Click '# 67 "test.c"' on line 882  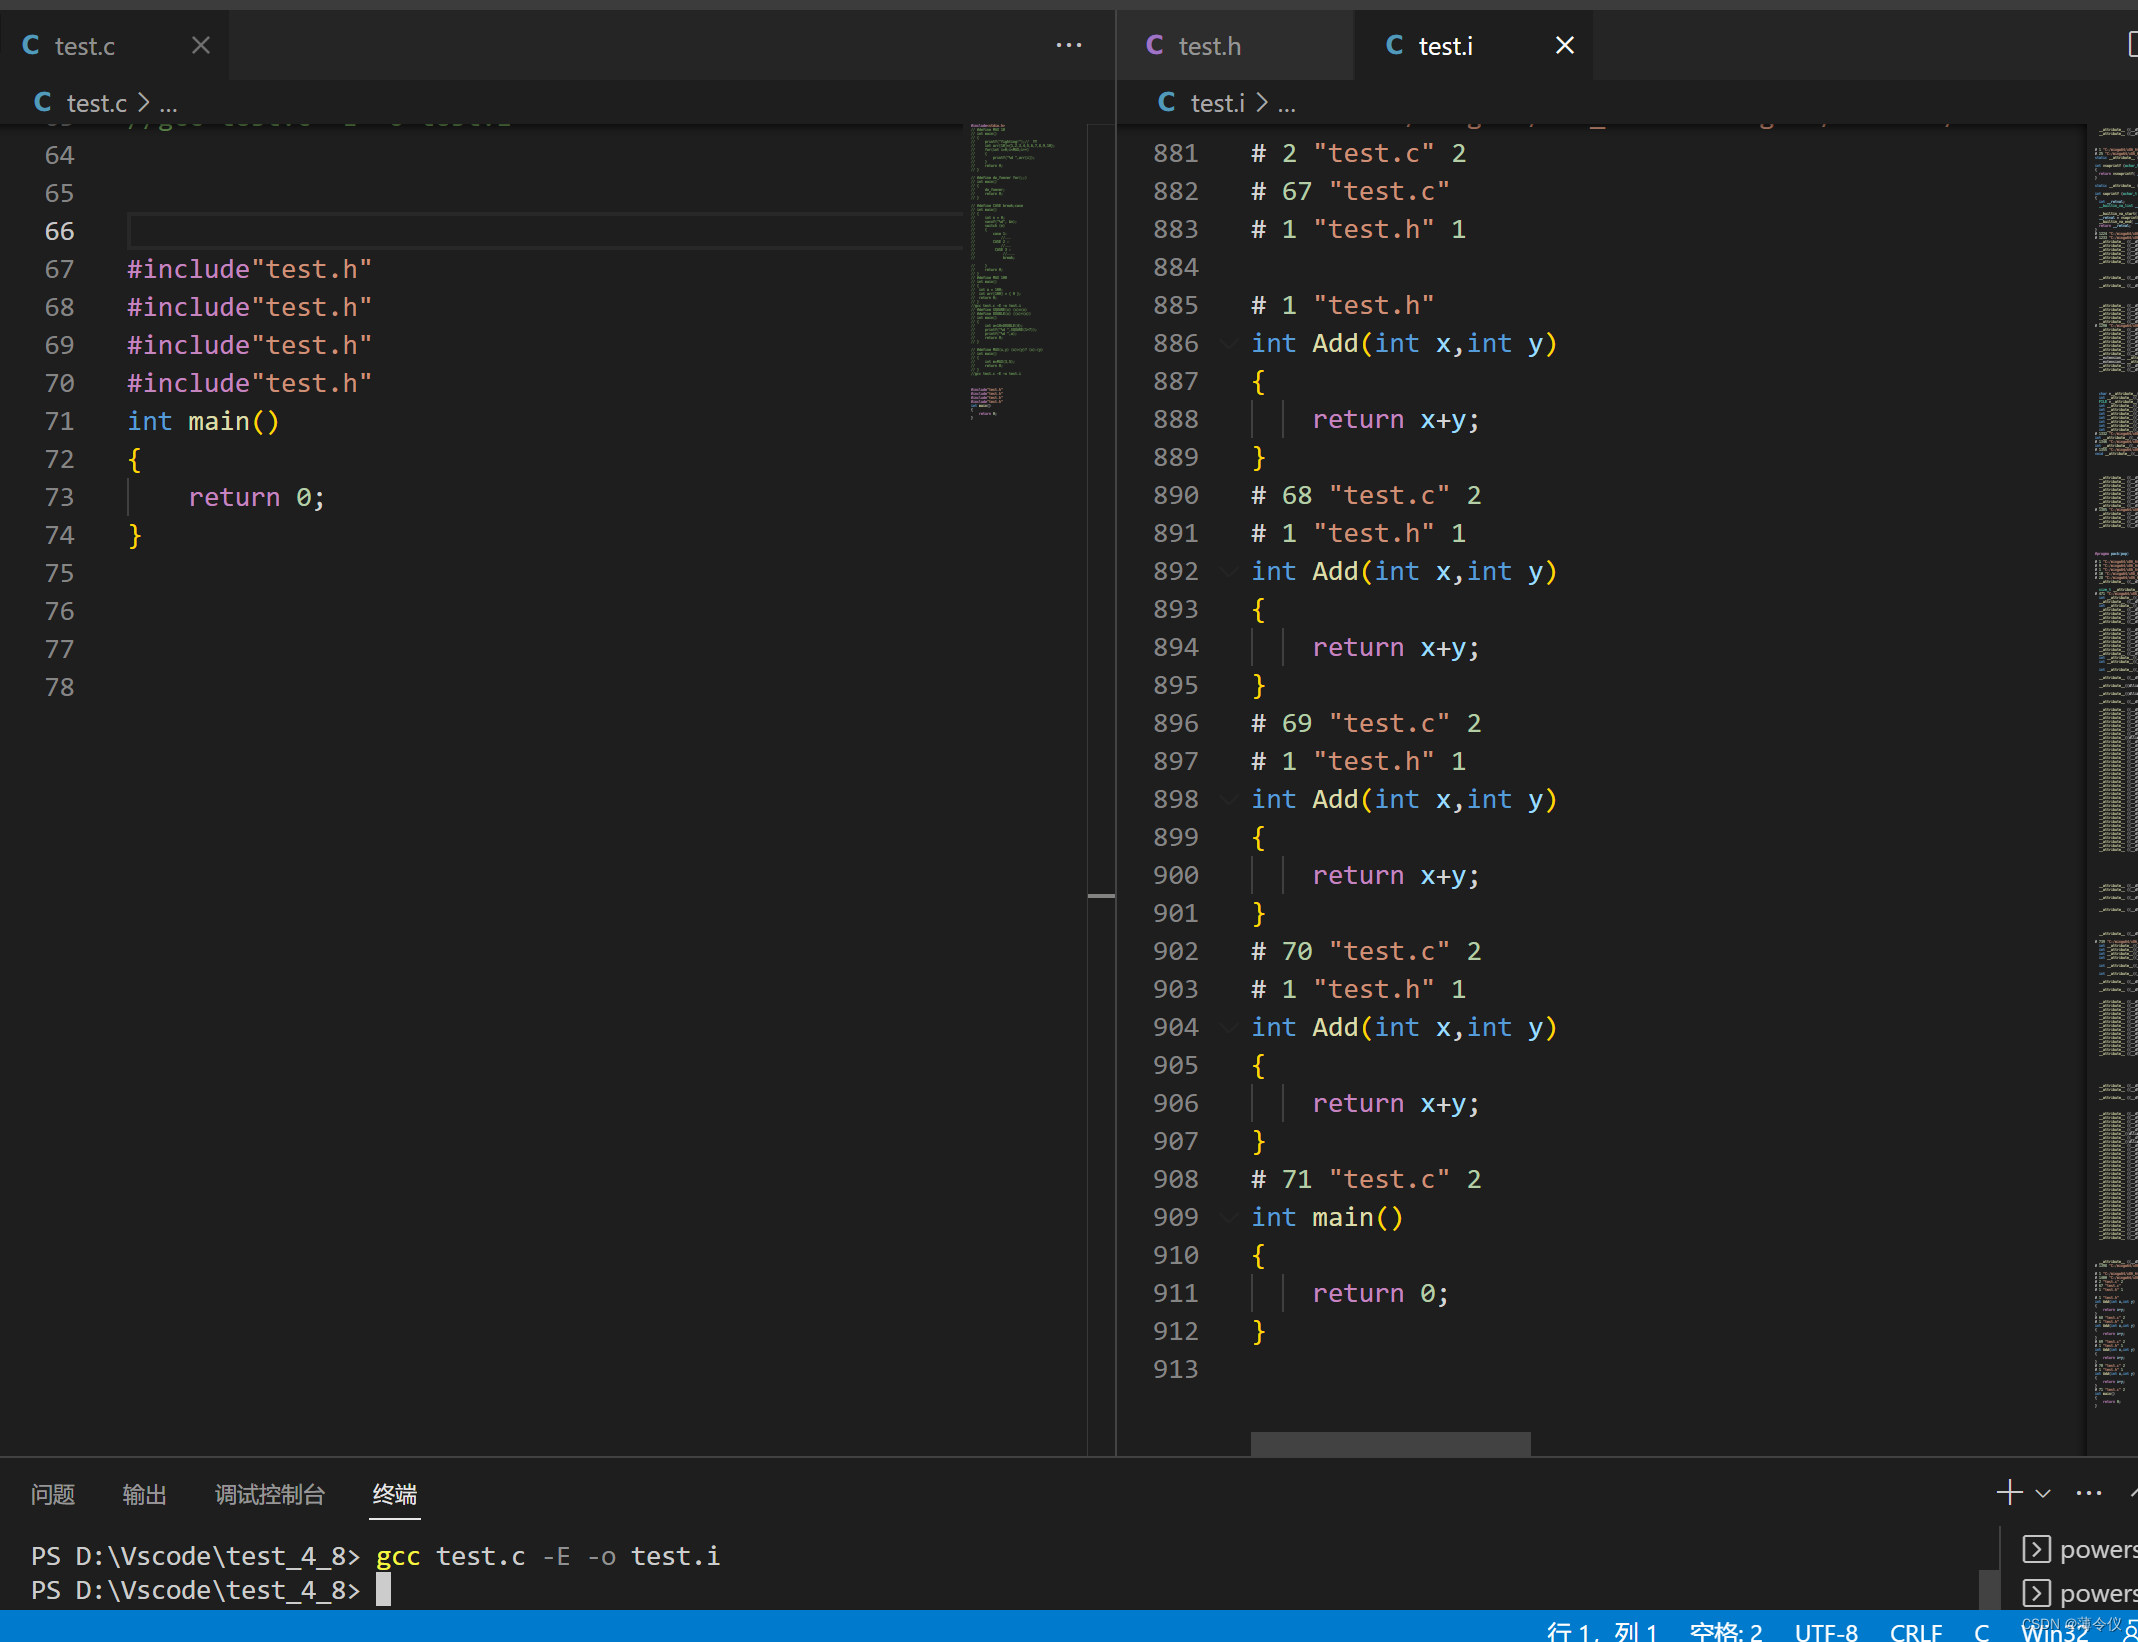pos(1350,191)
